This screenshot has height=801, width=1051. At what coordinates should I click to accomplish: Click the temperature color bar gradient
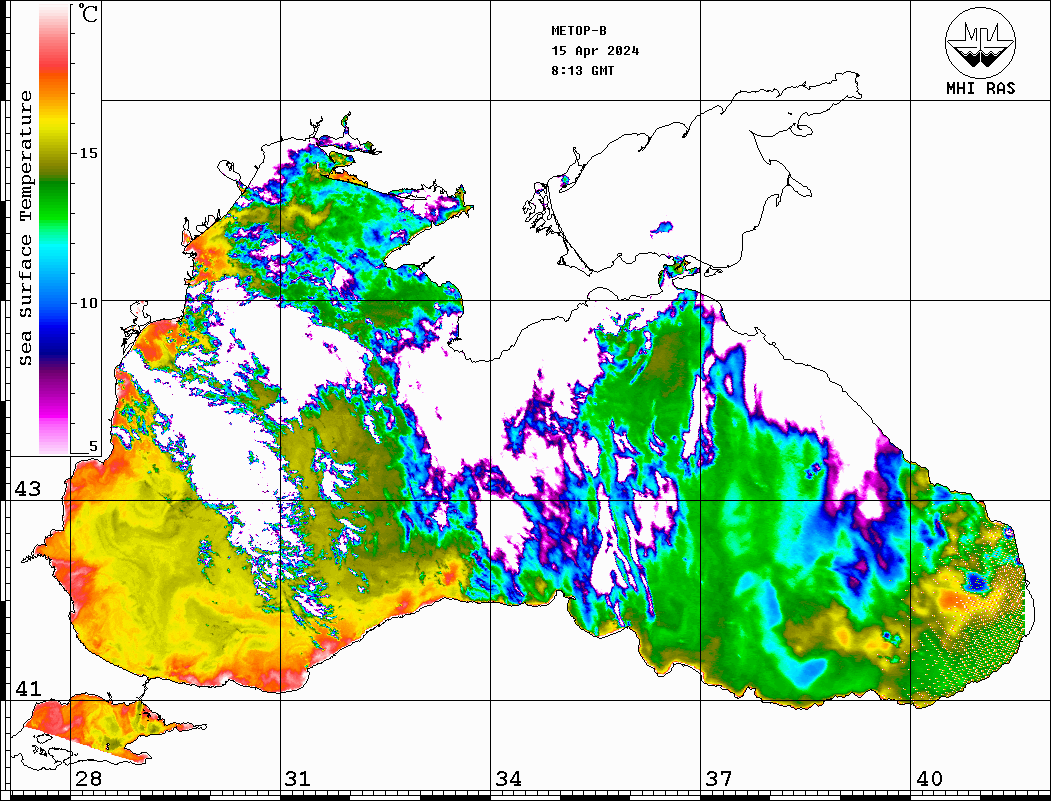pyautogui.click(x=54, y=229)
